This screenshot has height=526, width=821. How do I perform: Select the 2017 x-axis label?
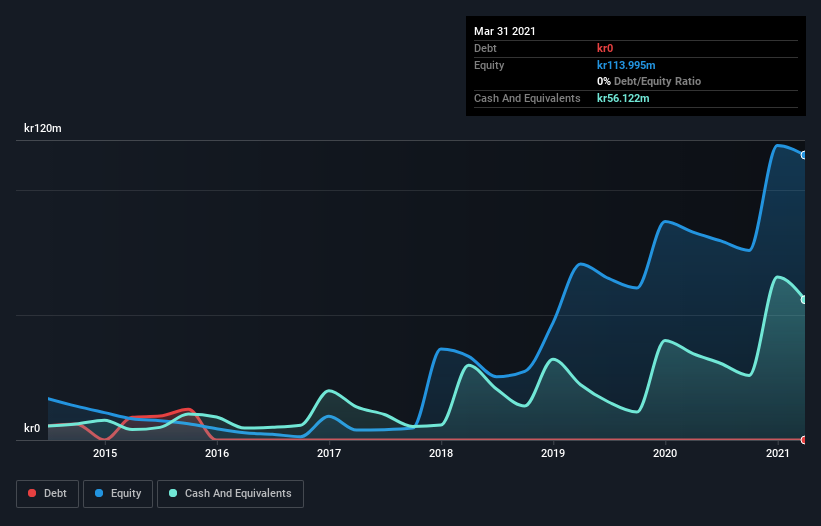pyautogui.click(x=329, y=453)
